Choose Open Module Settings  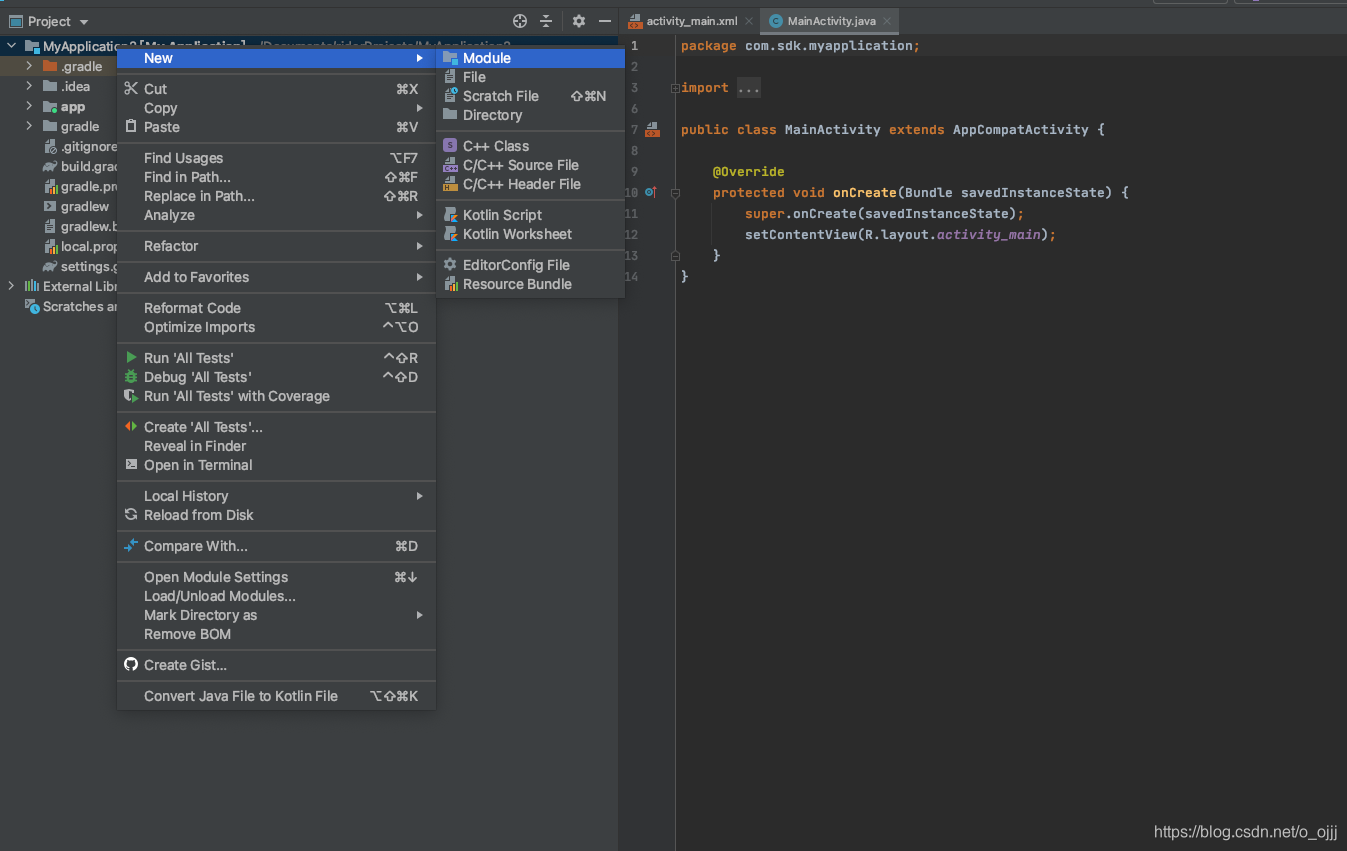(276, 577)
